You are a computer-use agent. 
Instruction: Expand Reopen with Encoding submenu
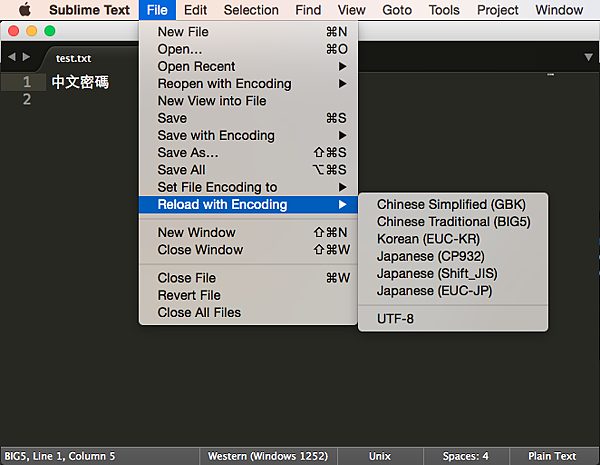click(248, 83)
